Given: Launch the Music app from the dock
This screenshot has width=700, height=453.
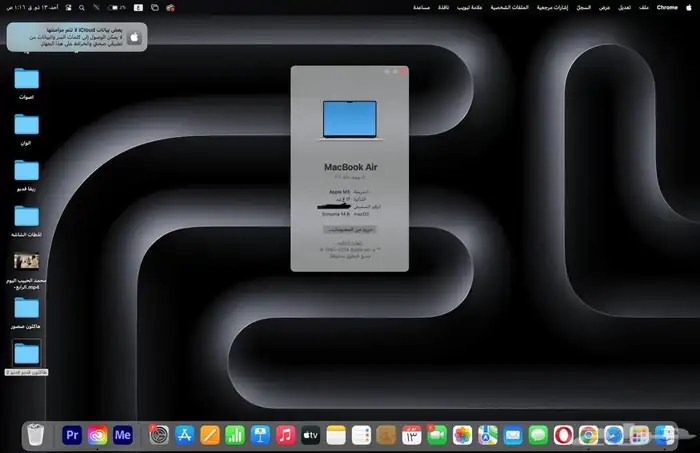Looking at the screenshot, I should point(285,435).
